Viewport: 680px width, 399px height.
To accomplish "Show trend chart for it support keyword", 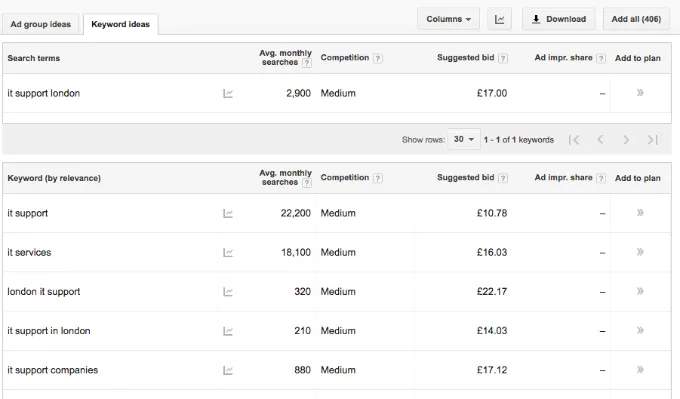I will click(x=228, y=213).
